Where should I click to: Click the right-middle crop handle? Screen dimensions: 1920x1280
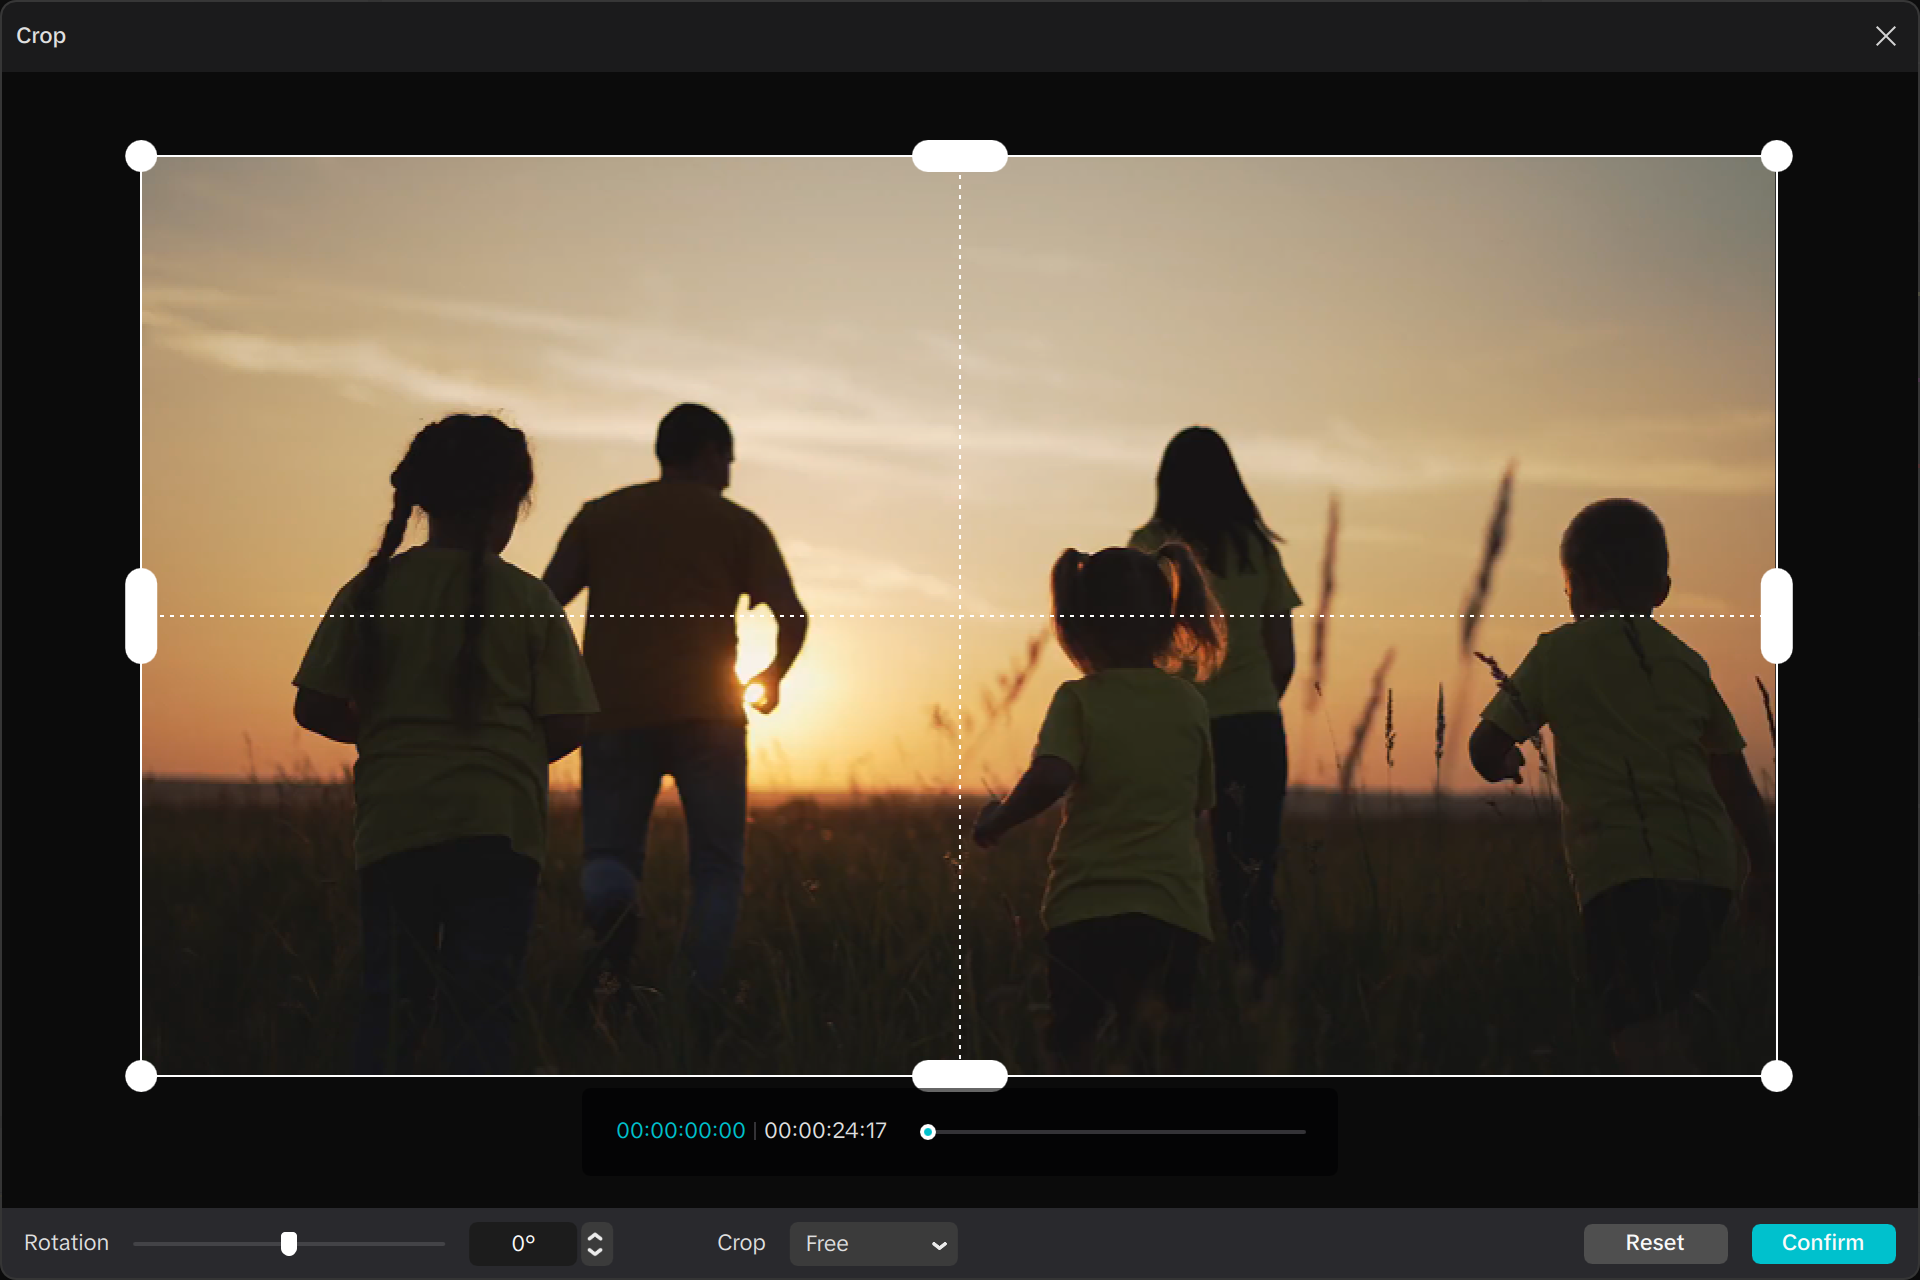(1776, 614)
